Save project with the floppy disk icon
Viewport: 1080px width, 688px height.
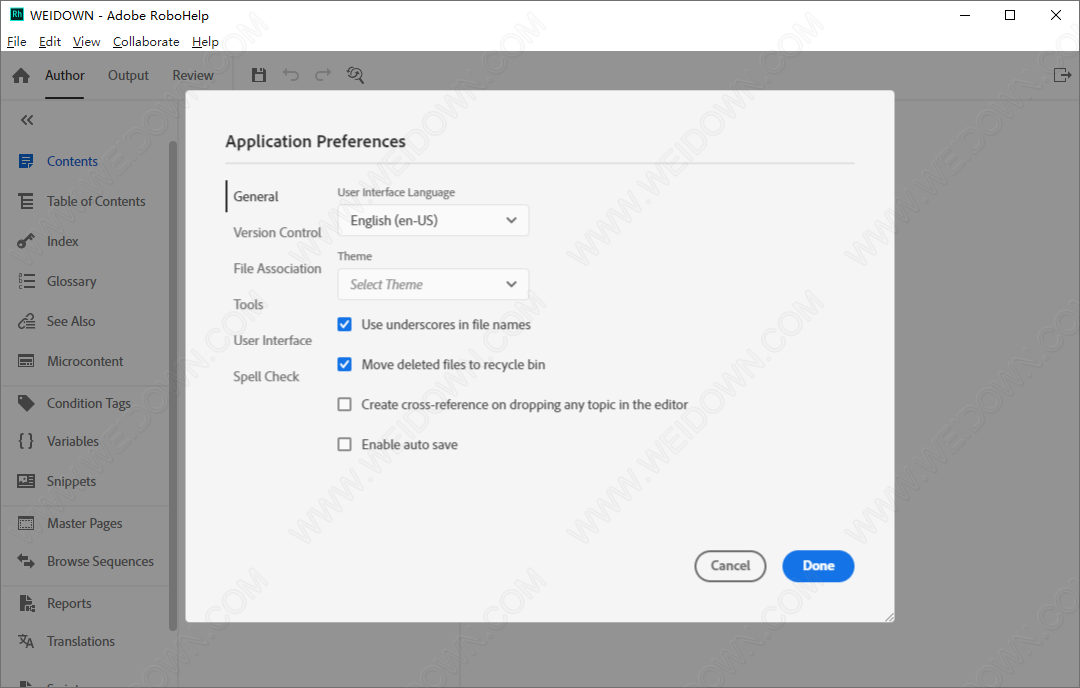tap(259, 75)
